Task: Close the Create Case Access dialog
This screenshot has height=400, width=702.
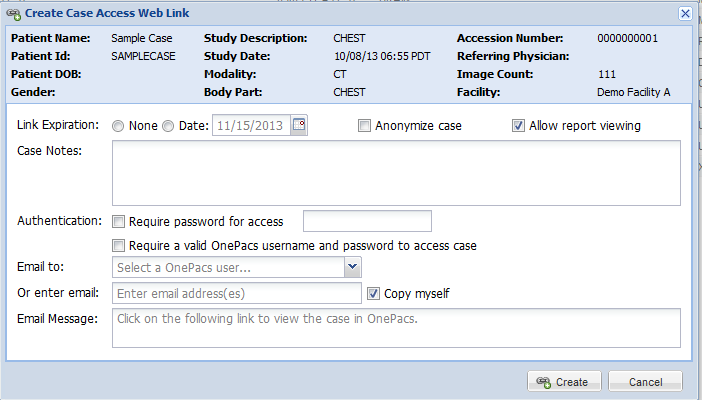Action: pos(685,13)
